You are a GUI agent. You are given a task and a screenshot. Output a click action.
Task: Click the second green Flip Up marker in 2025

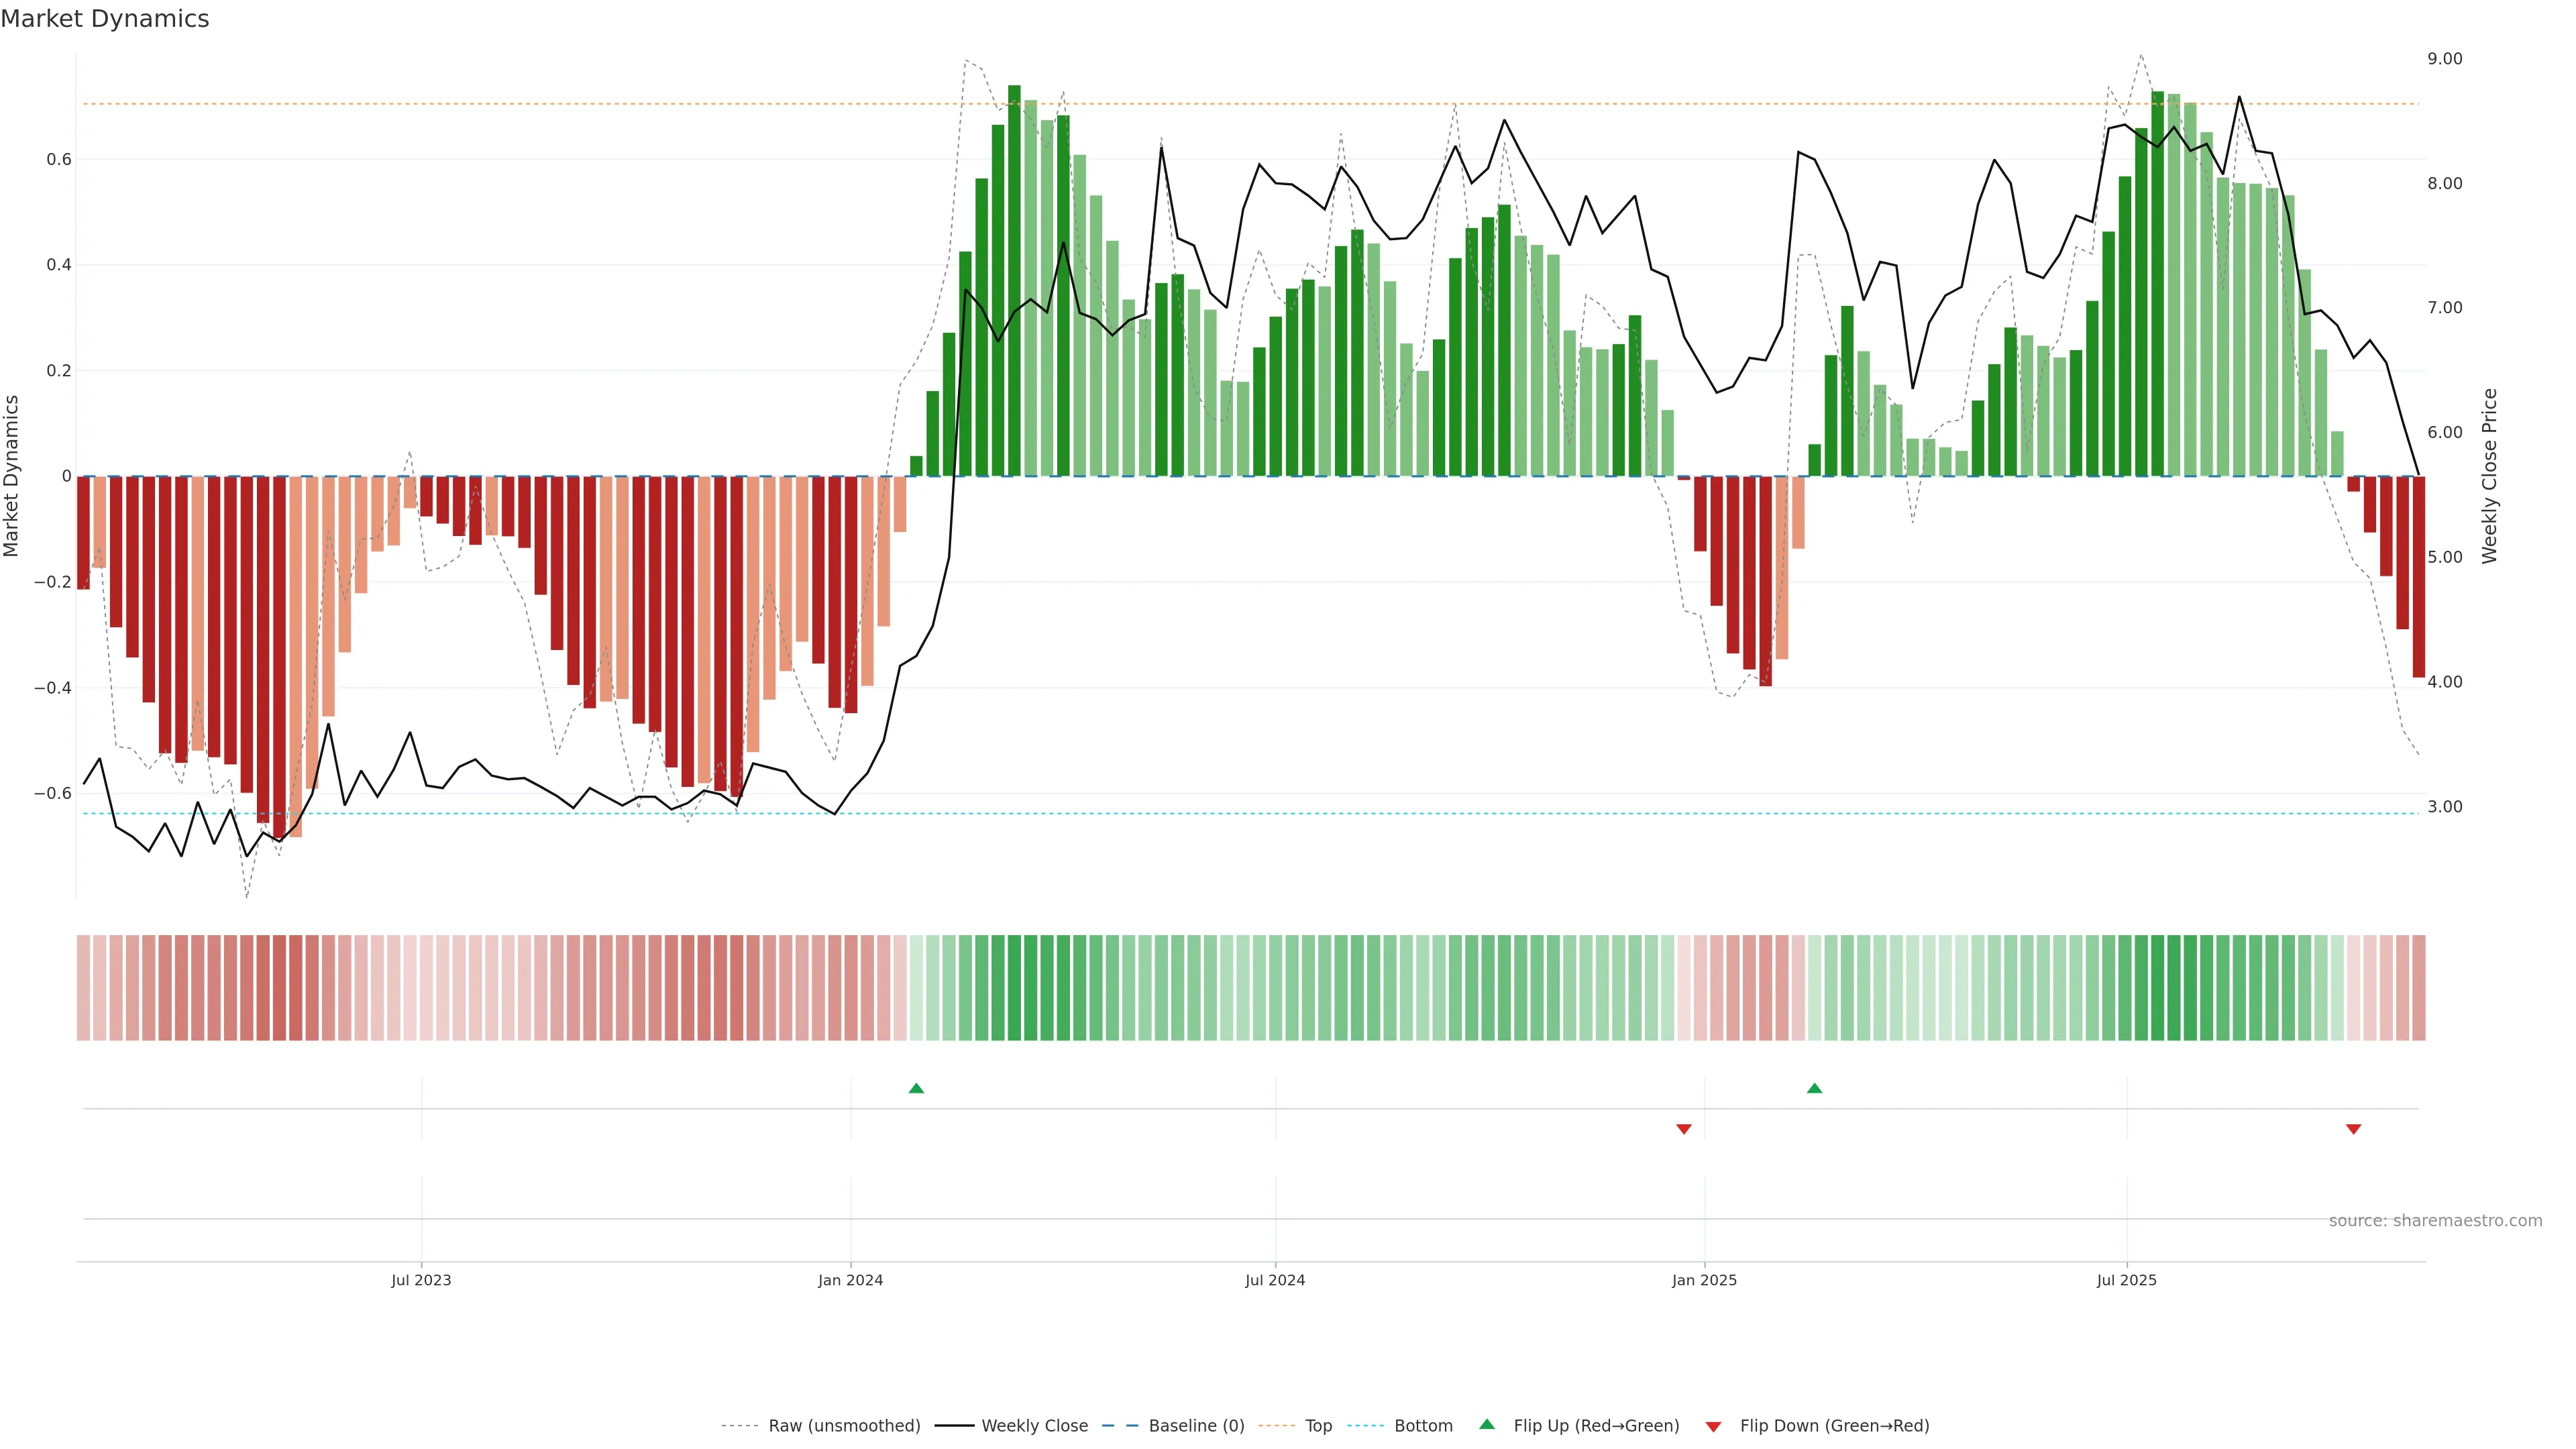pyautogui.click(x=1814, y=1088)
